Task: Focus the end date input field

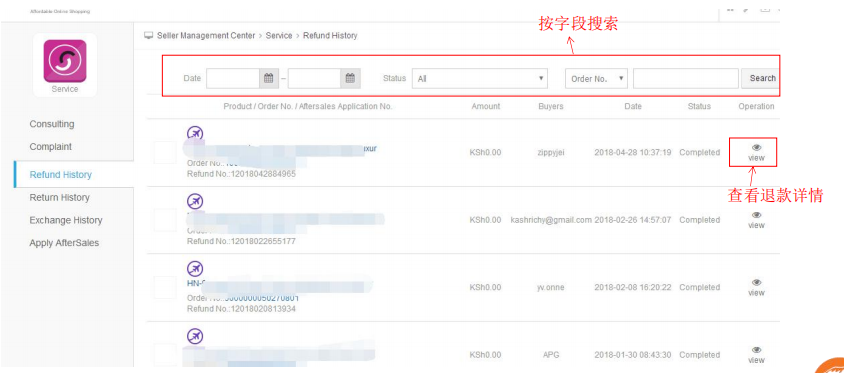Action: [315, 79]
